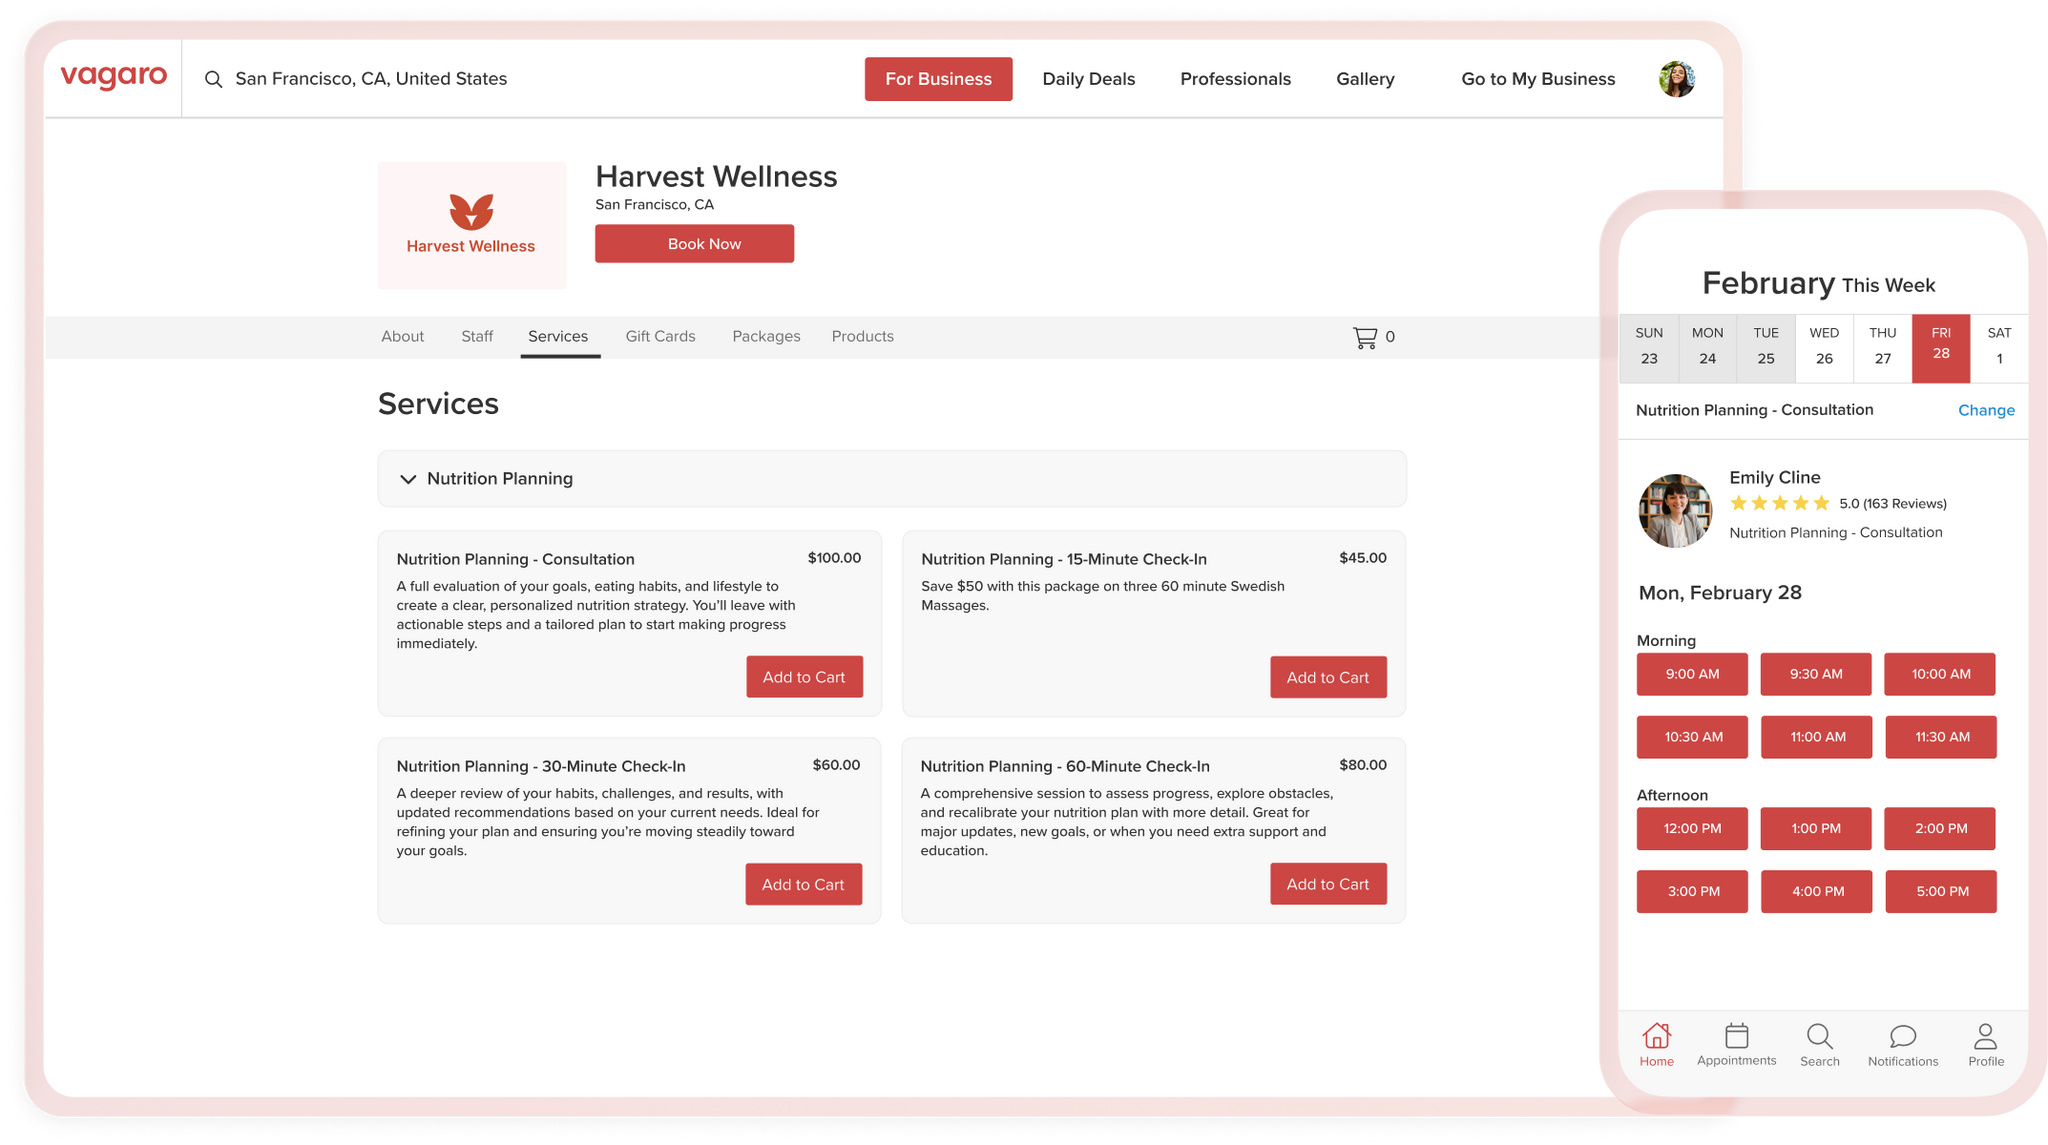Click Go to My Business

tap(1538, 79)
